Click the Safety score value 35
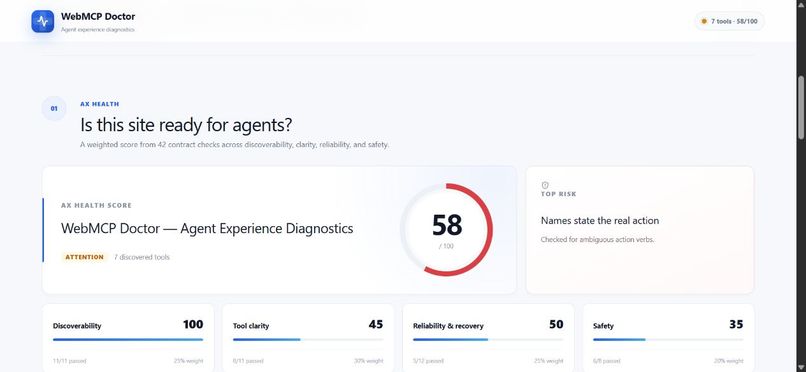Image resolution: width=806 pixels, height=372 pixels. pyautogui.click(x=736, y=325)
